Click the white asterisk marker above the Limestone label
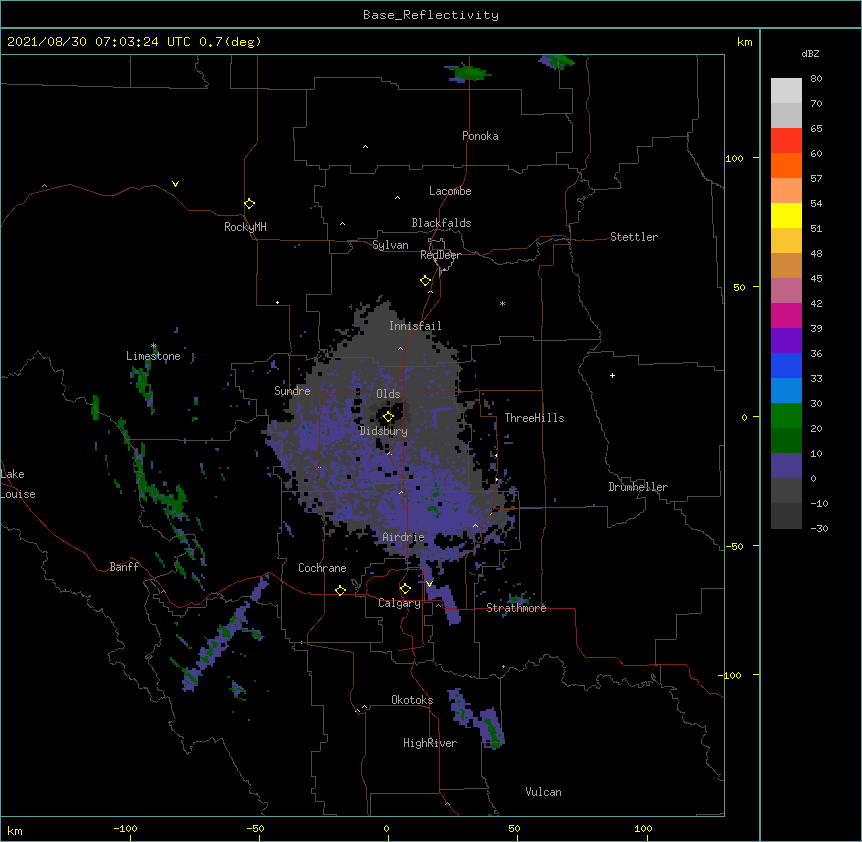The image size is (862, 842). click(154, 346)
